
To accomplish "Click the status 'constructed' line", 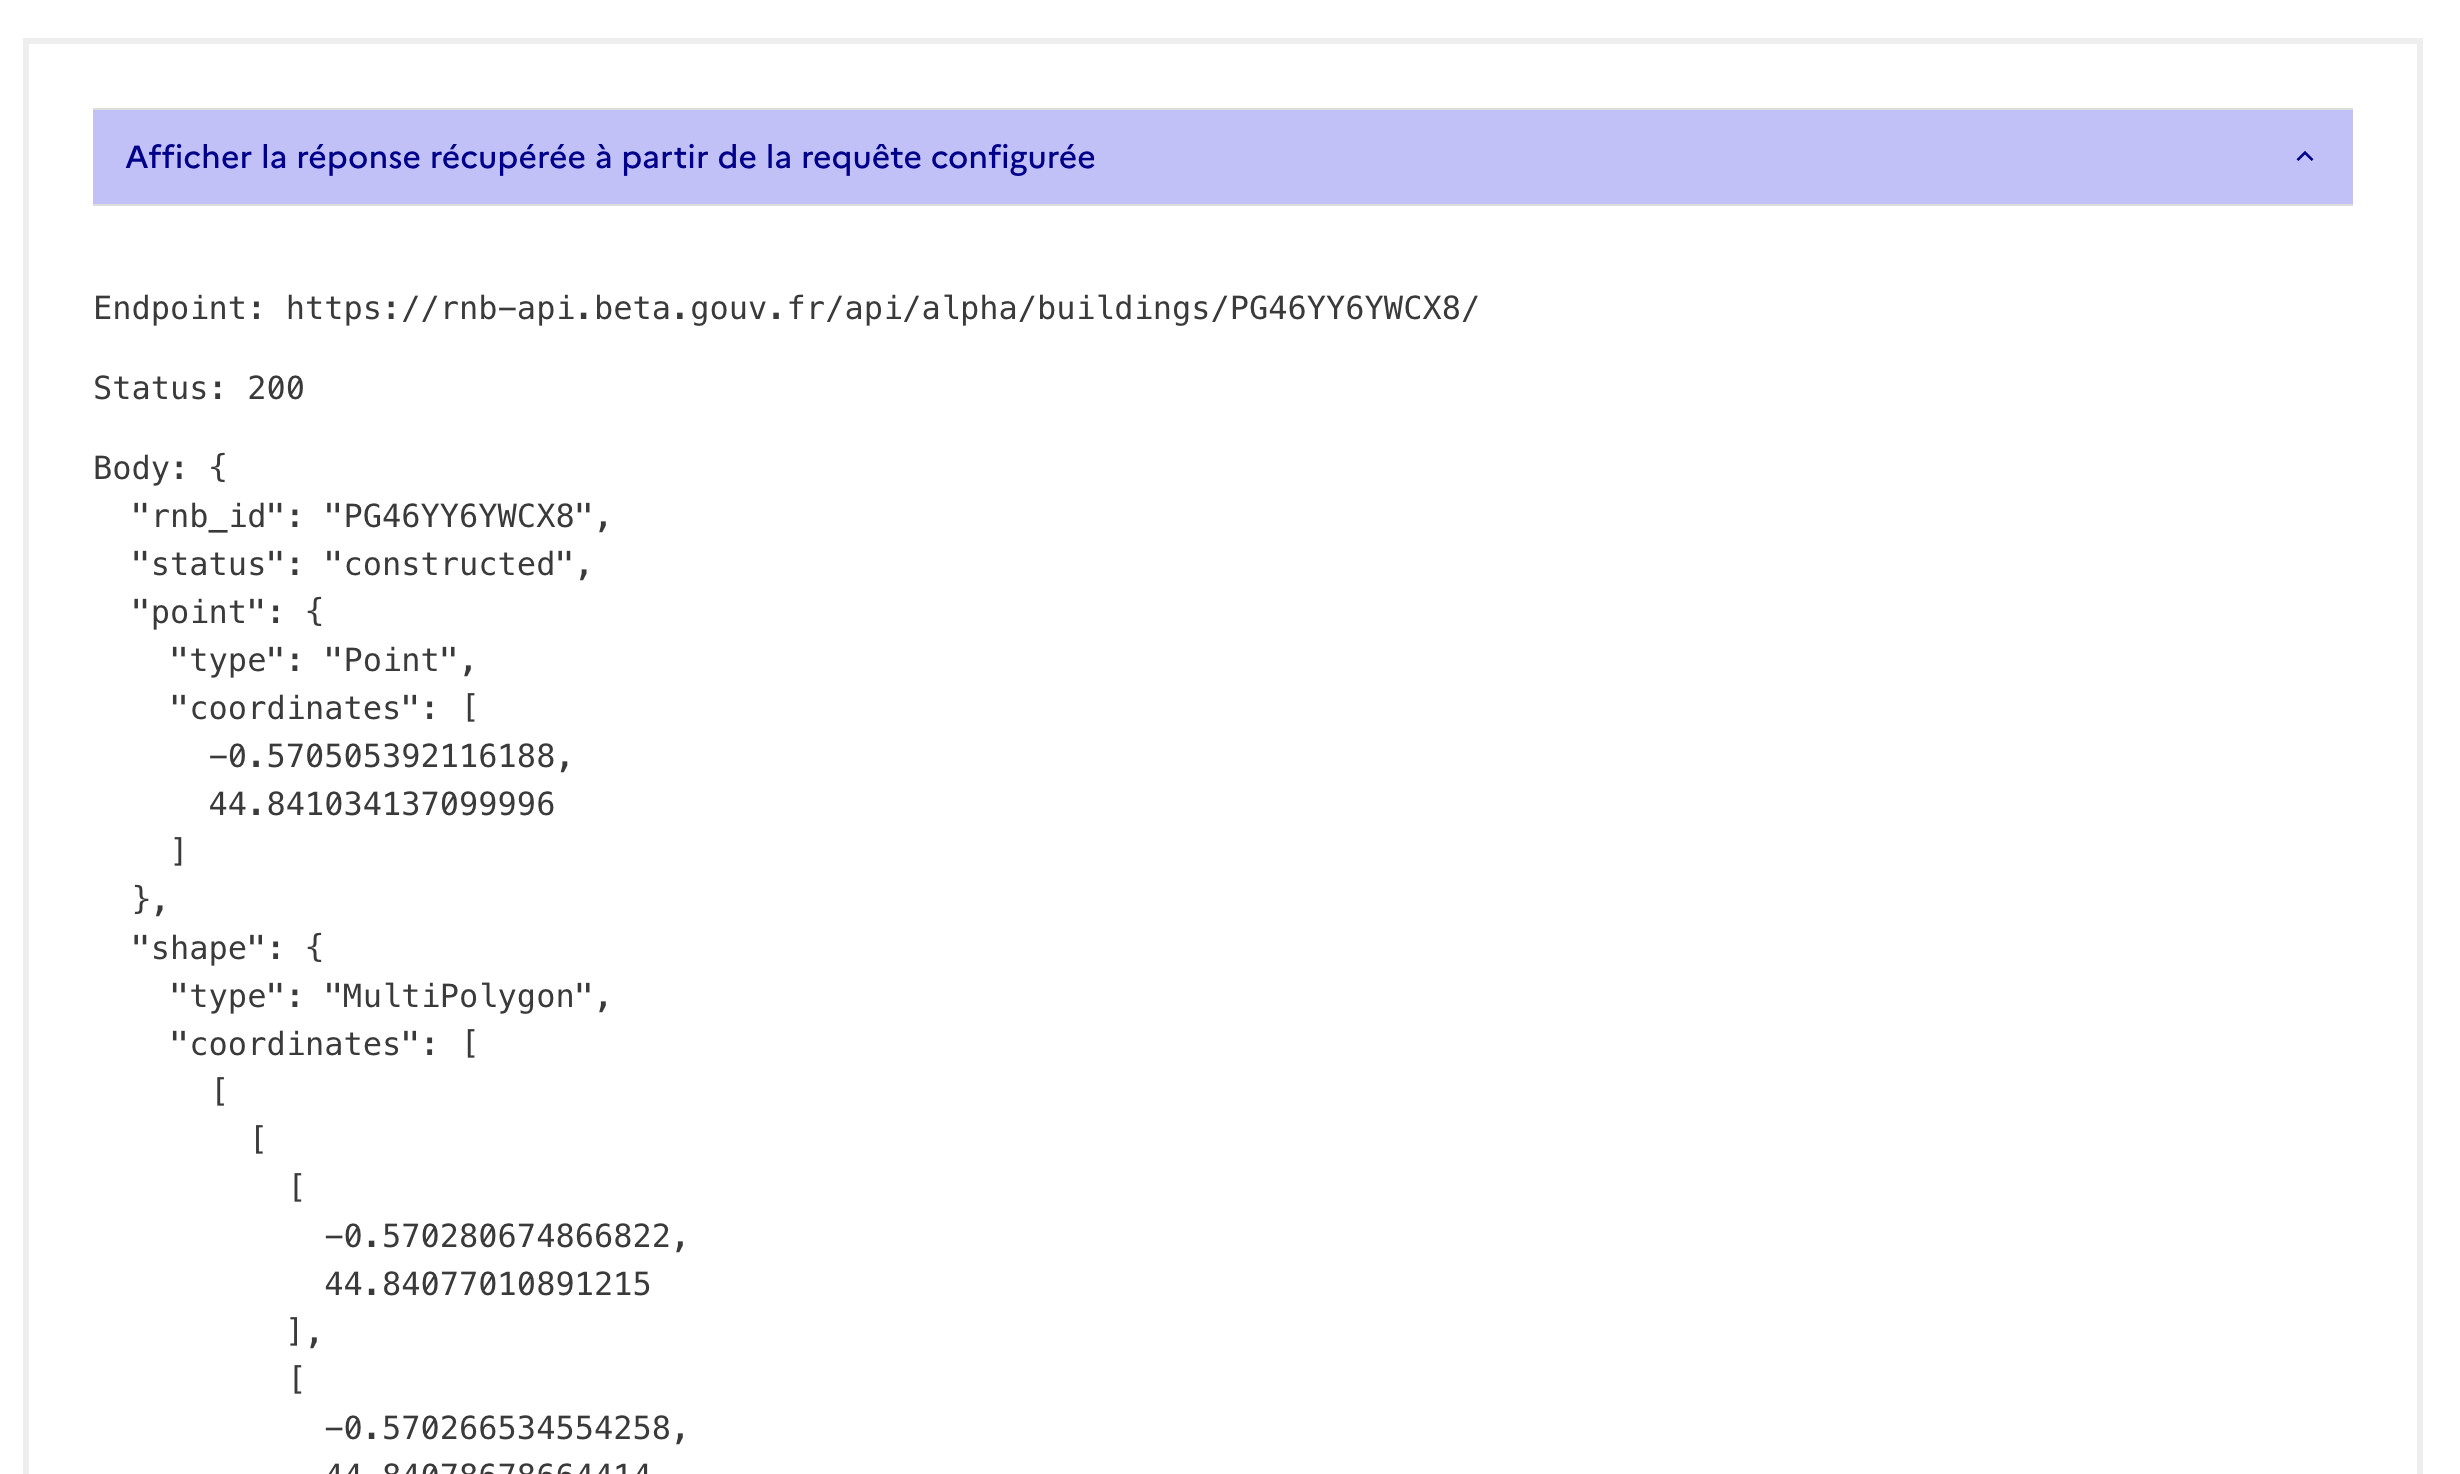I will tap(361, 564).
